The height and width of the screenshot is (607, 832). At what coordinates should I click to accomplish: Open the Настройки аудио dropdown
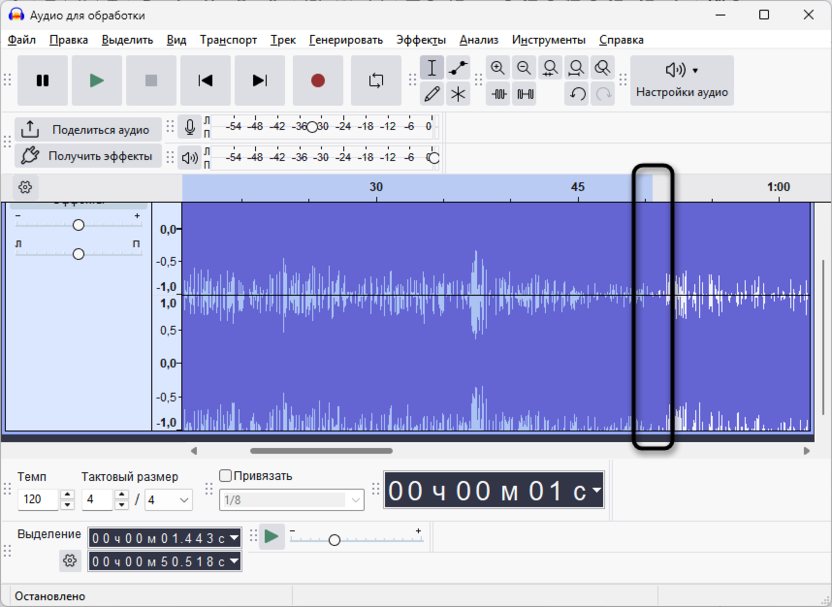(x=682, y=81)
